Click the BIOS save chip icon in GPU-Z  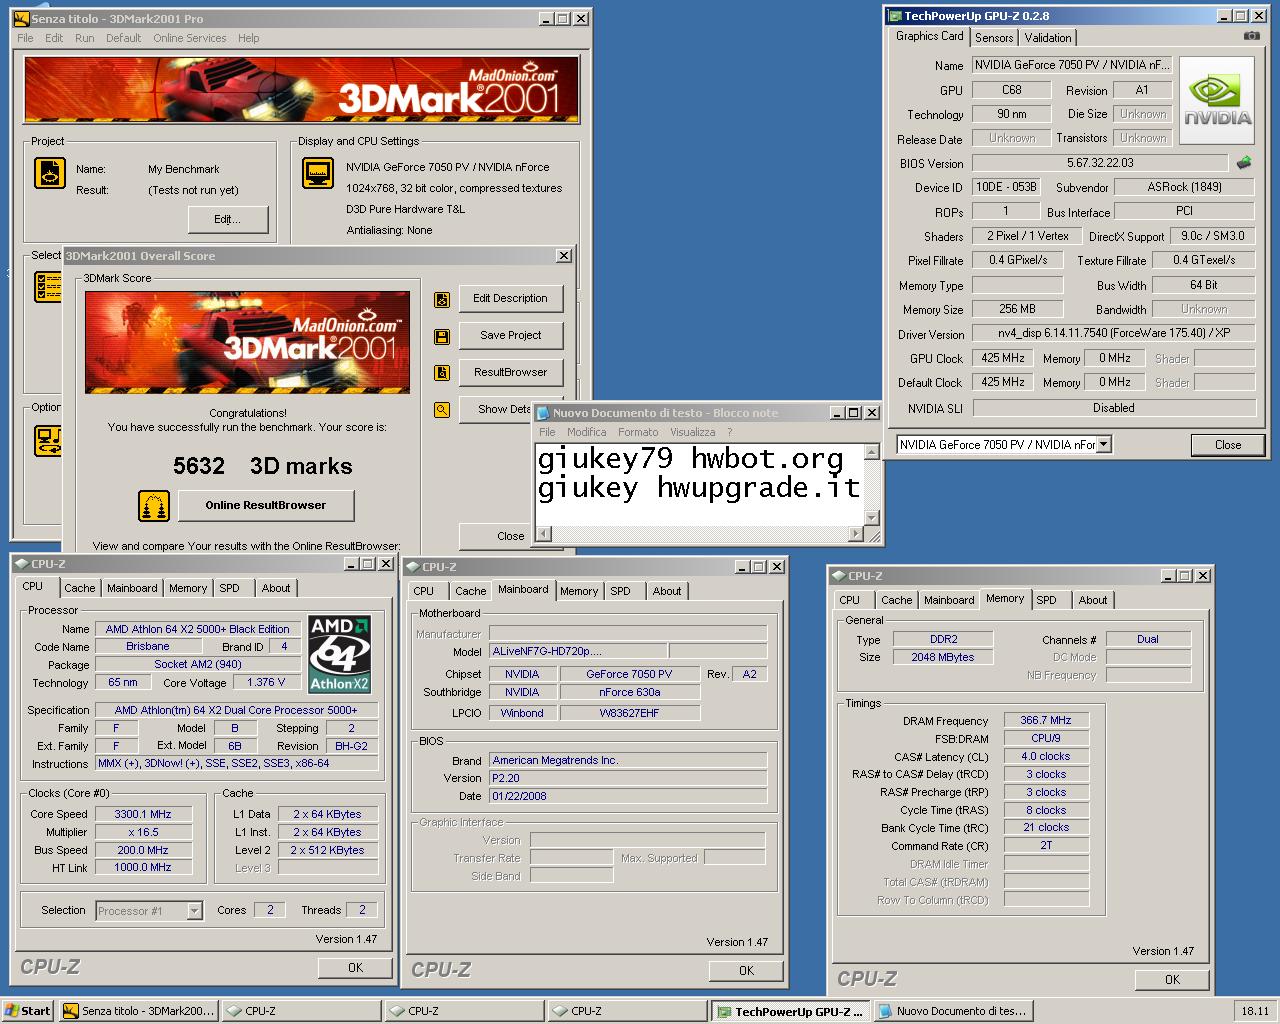pos(1244,162)
